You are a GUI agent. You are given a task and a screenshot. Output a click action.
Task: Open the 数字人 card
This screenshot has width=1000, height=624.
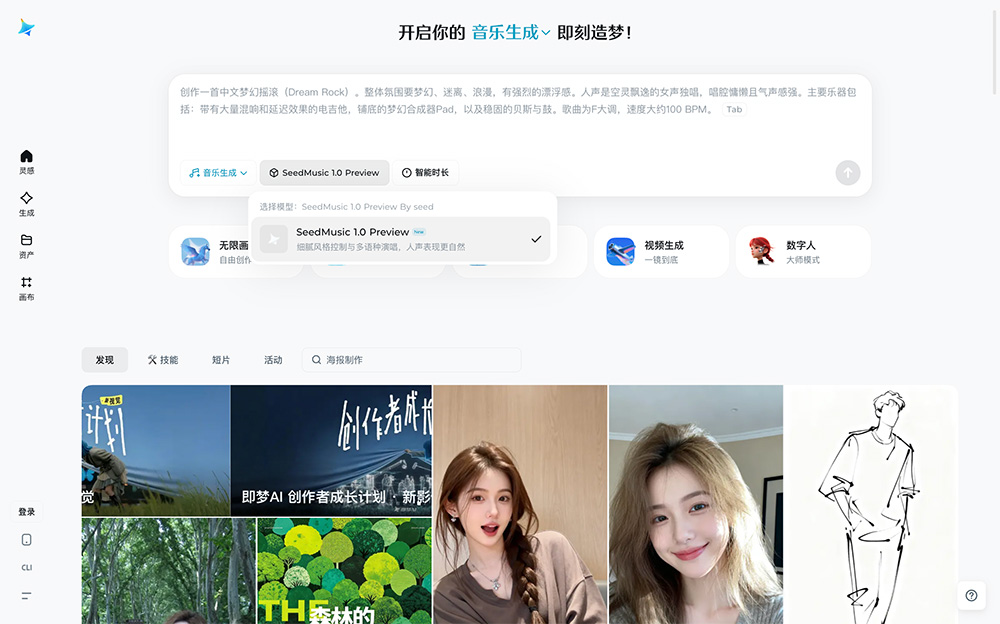(x=803, y=251)
